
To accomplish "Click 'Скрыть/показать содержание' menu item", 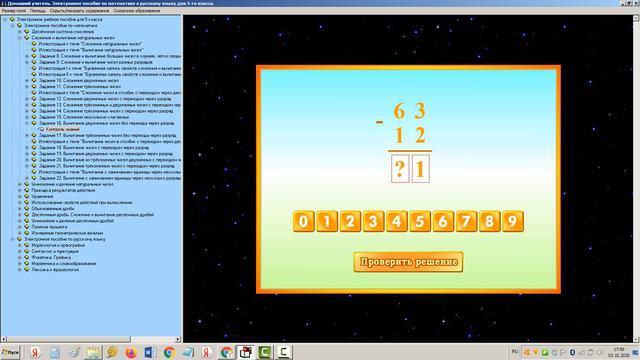I will point(79,11).
